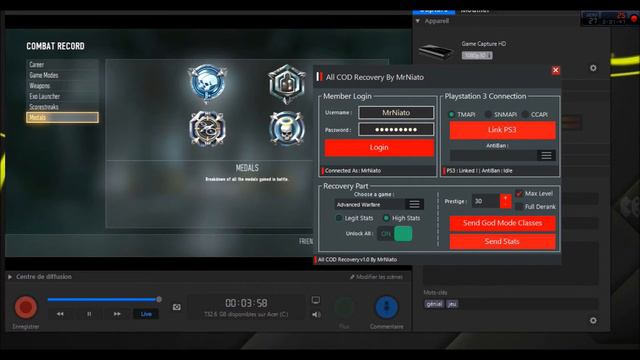This screenshot has width=640, height=360.
Task: Click the 'génial' tag
Action: pyautogui.click(x=434, y=304)
